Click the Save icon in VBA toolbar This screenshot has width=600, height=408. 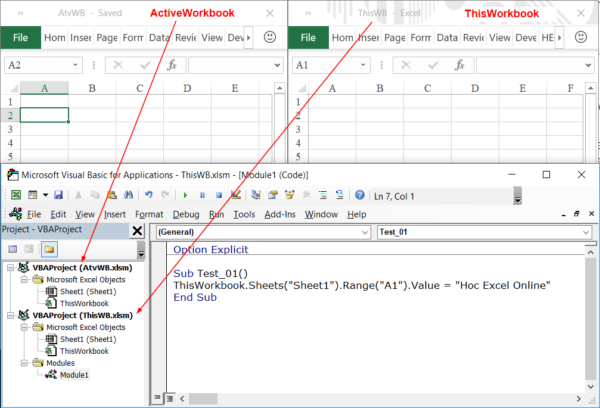pos(58,196)
